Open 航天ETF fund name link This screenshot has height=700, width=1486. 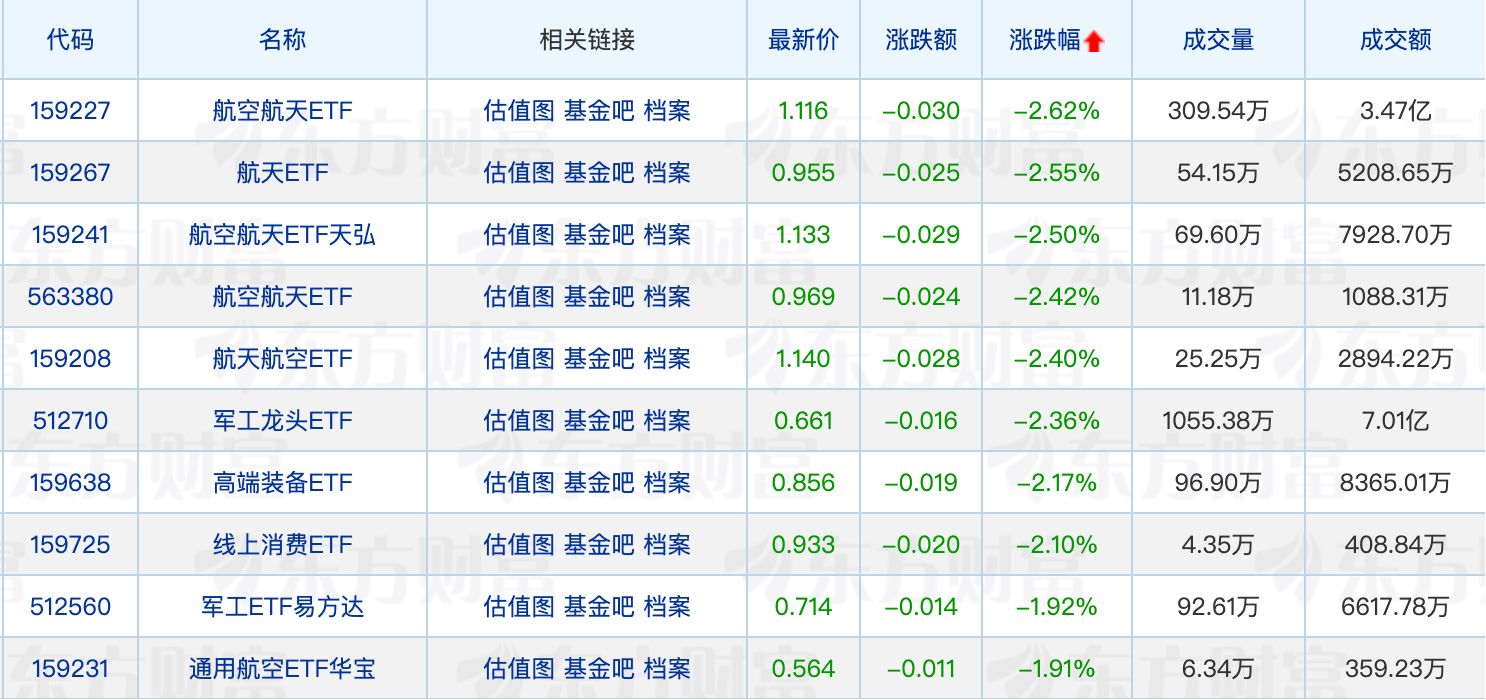click(x=283, y=173)
